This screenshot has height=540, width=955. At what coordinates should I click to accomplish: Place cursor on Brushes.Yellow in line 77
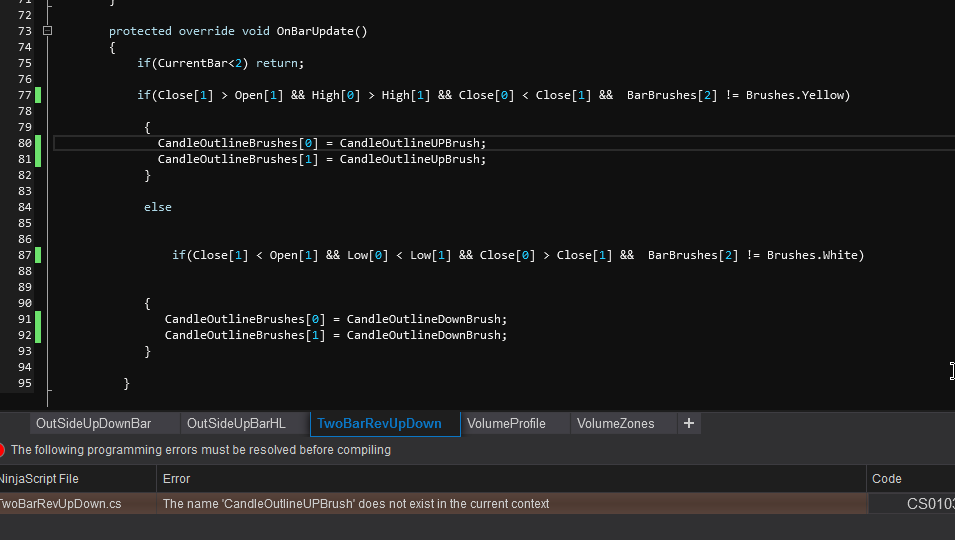pos(797,95)
